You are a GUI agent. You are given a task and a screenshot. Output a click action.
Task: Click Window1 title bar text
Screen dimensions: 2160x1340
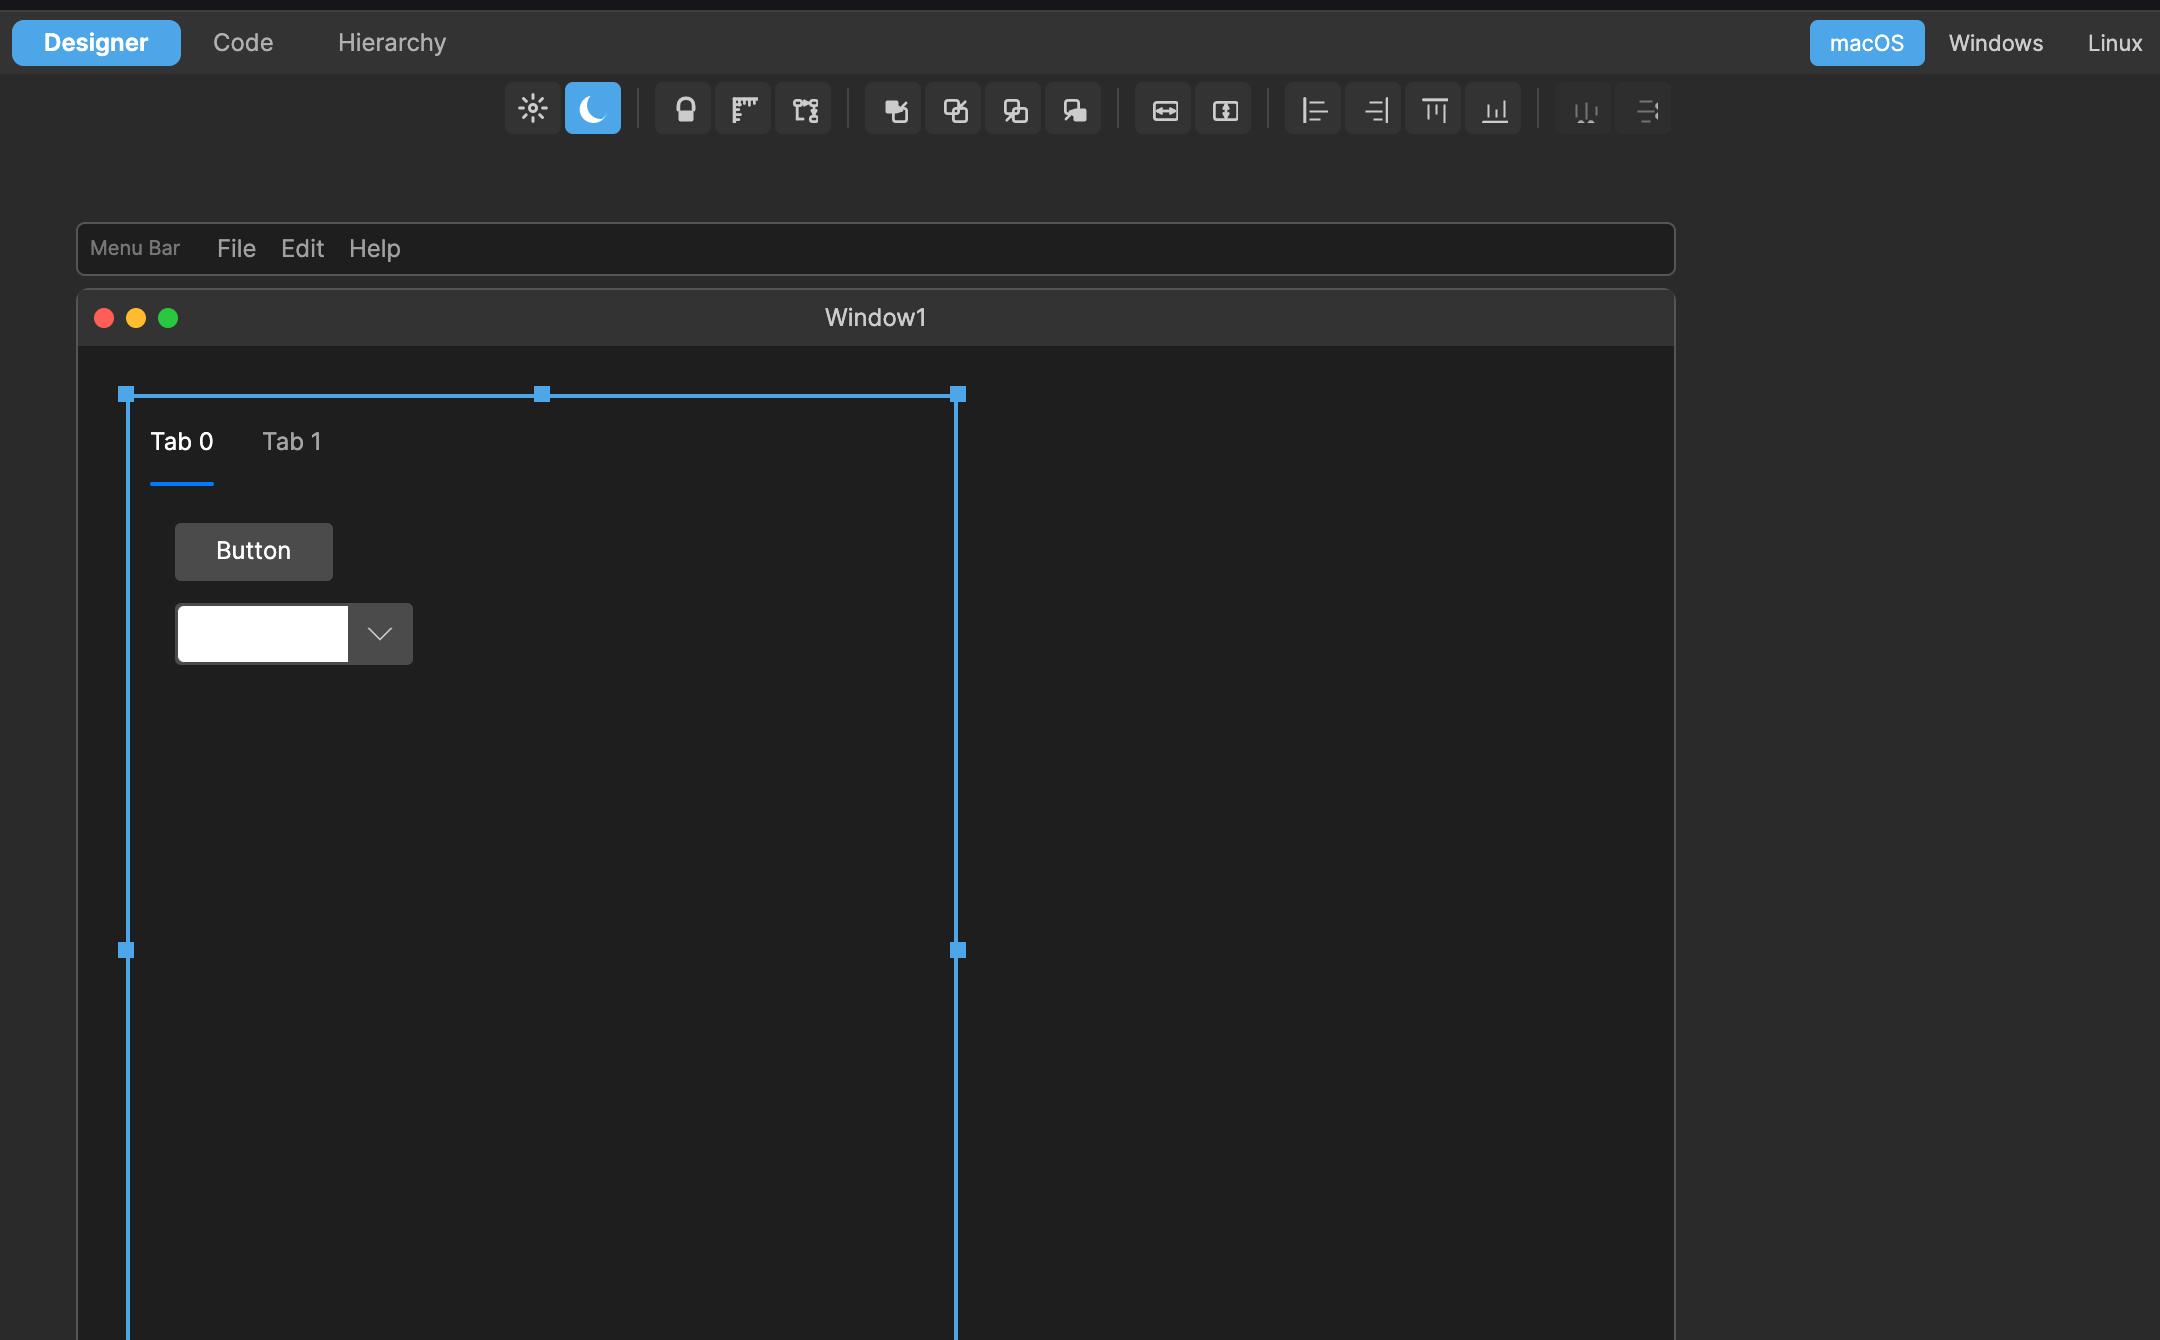pos(875,318)
